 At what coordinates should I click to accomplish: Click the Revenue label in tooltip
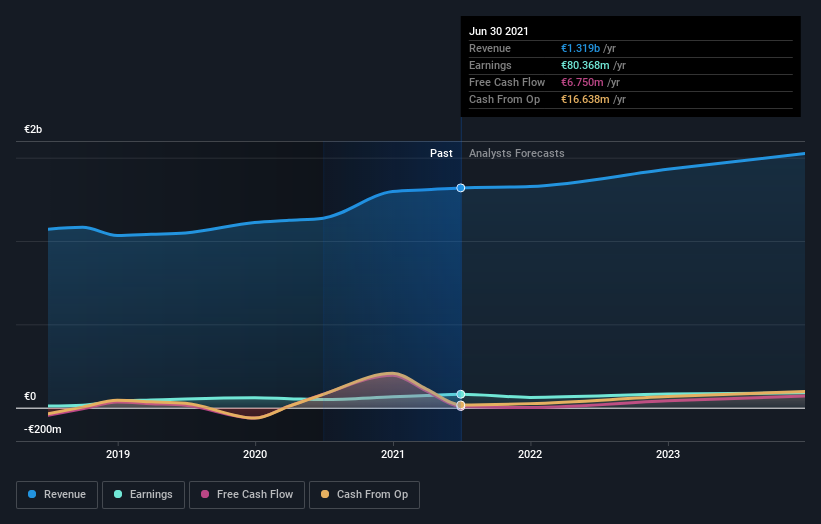[x=490, y=48]
